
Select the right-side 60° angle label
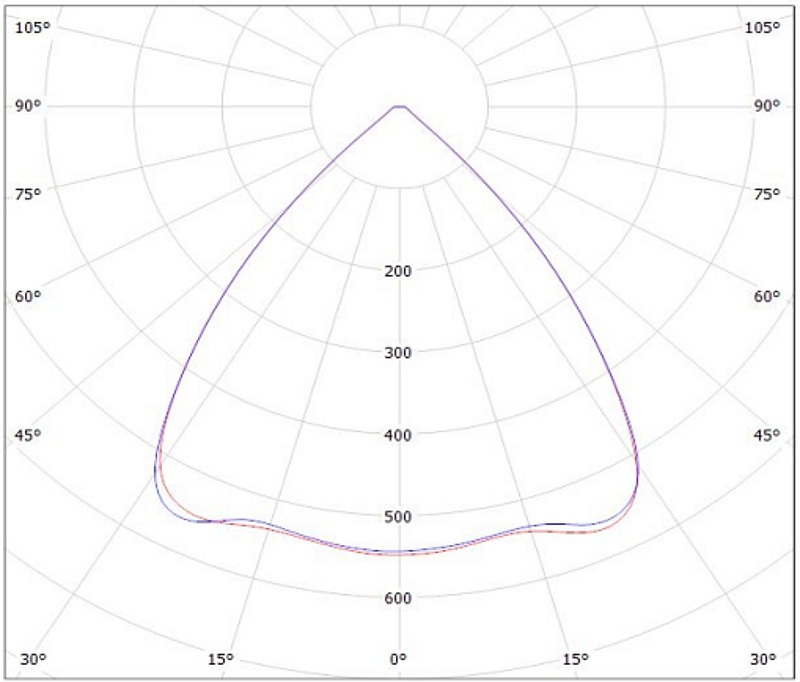(767, 296)
